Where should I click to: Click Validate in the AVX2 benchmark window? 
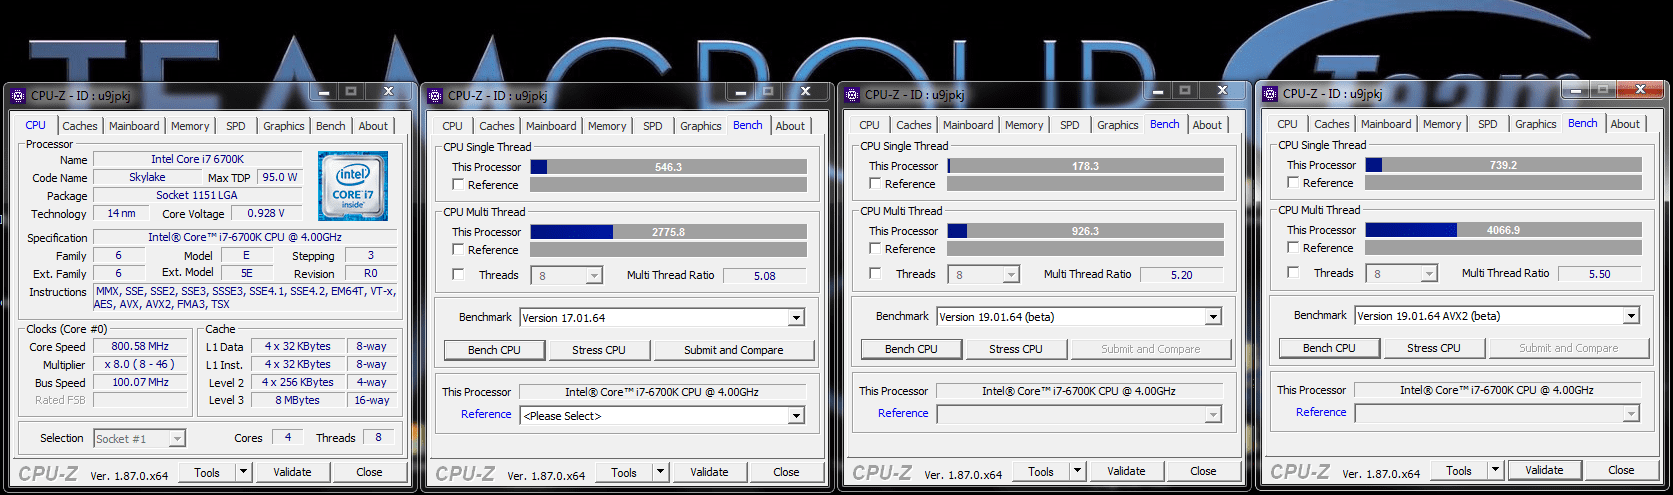1545,470
